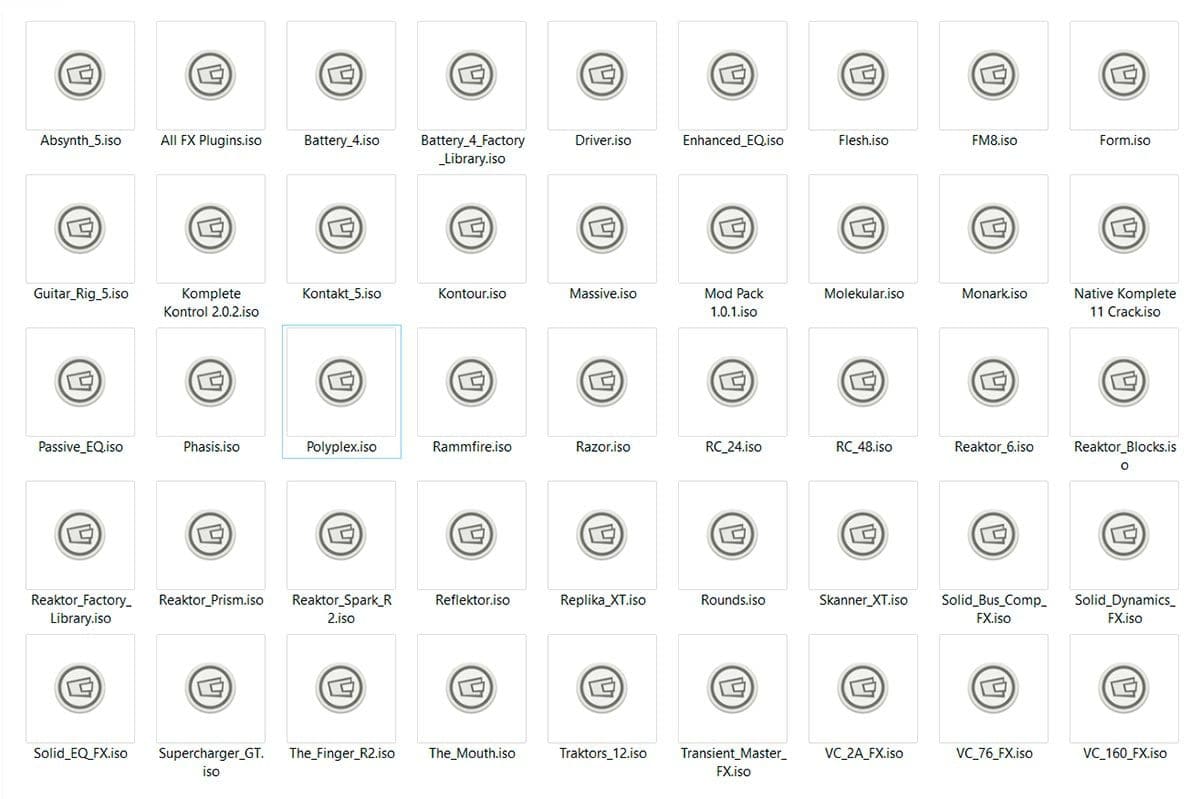The height and width of the screenshot is (799, 1200).
Task: Click the VC_160_FX.iso file name
Action: click(x=1125, y=753)
